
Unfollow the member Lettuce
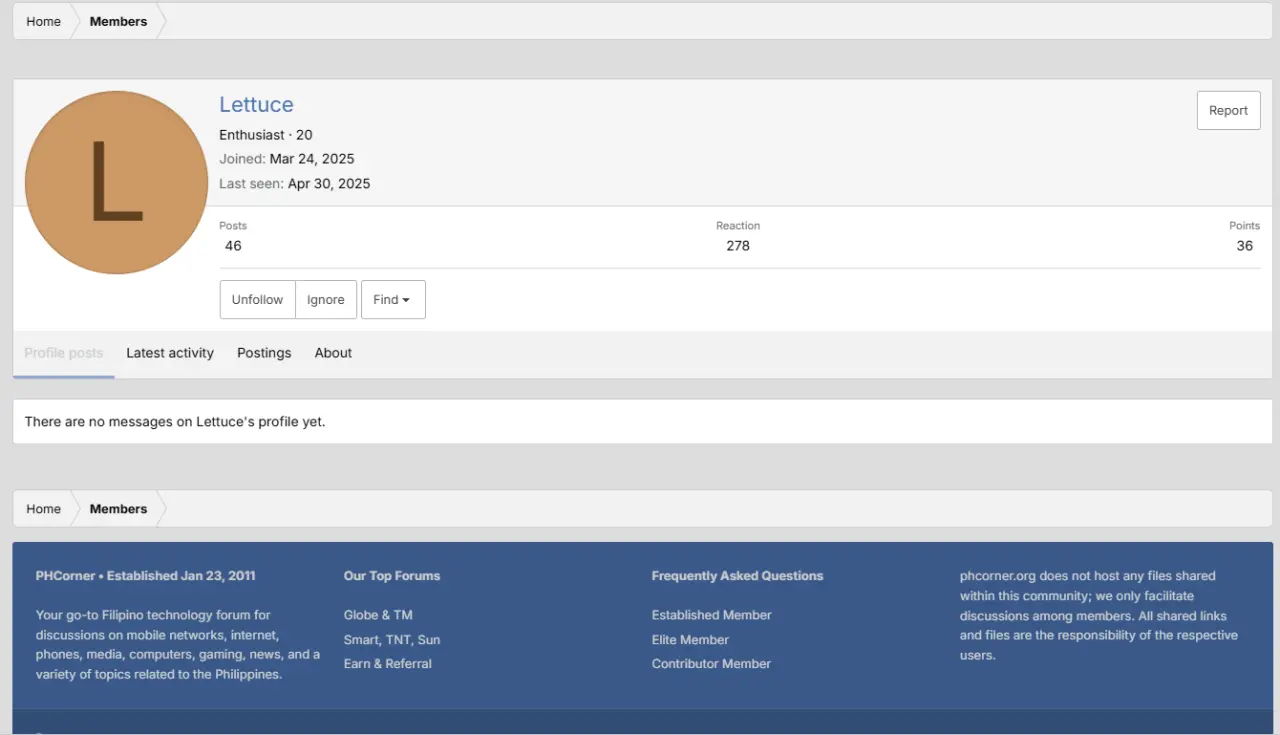pyautogui.click(x=257, y=300)
